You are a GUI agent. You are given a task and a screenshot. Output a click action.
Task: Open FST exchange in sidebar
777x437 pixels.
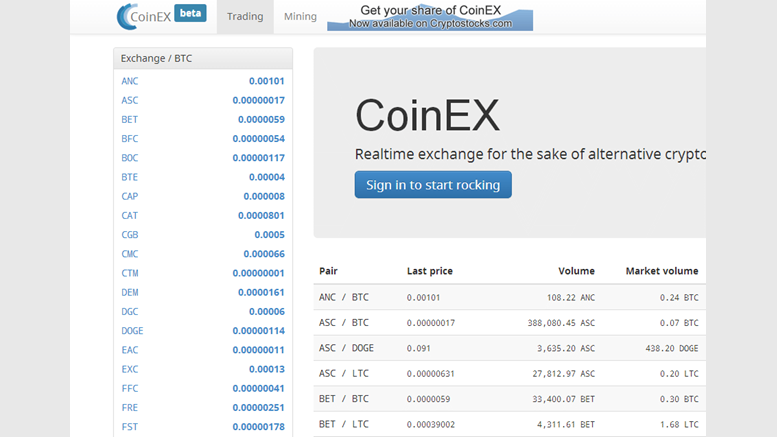coord(130,427)
